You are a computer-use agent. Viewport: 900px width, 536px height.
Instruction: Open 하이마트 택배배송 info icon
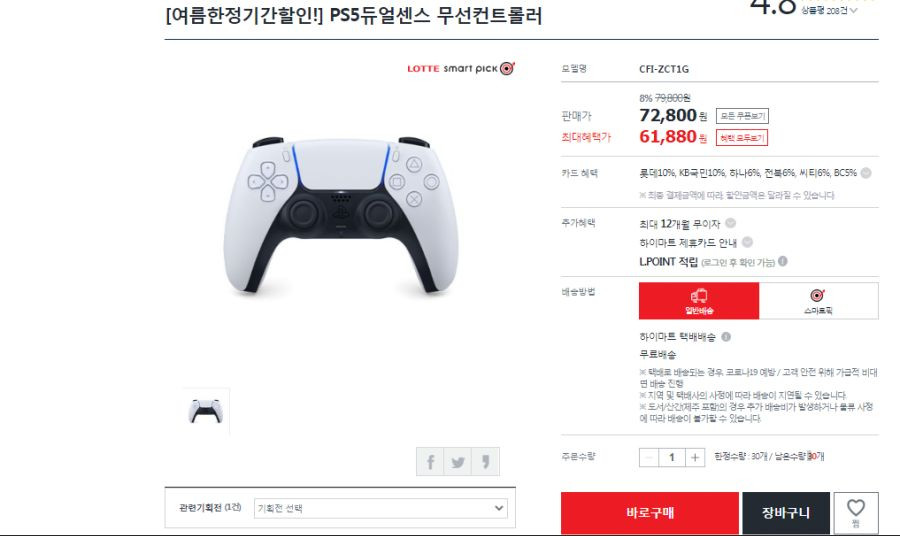(x=726, y=337)
